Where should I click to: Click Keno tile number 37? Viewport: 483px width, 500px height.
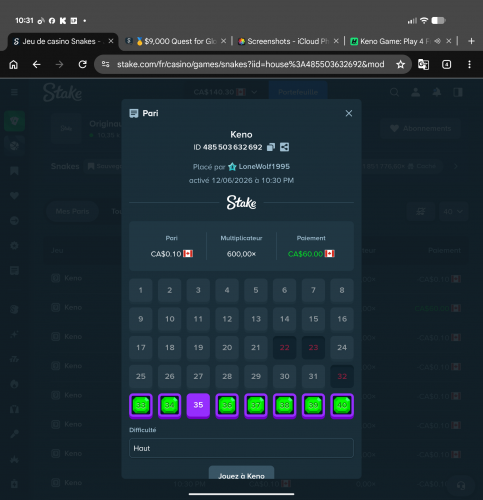point(256,405)
